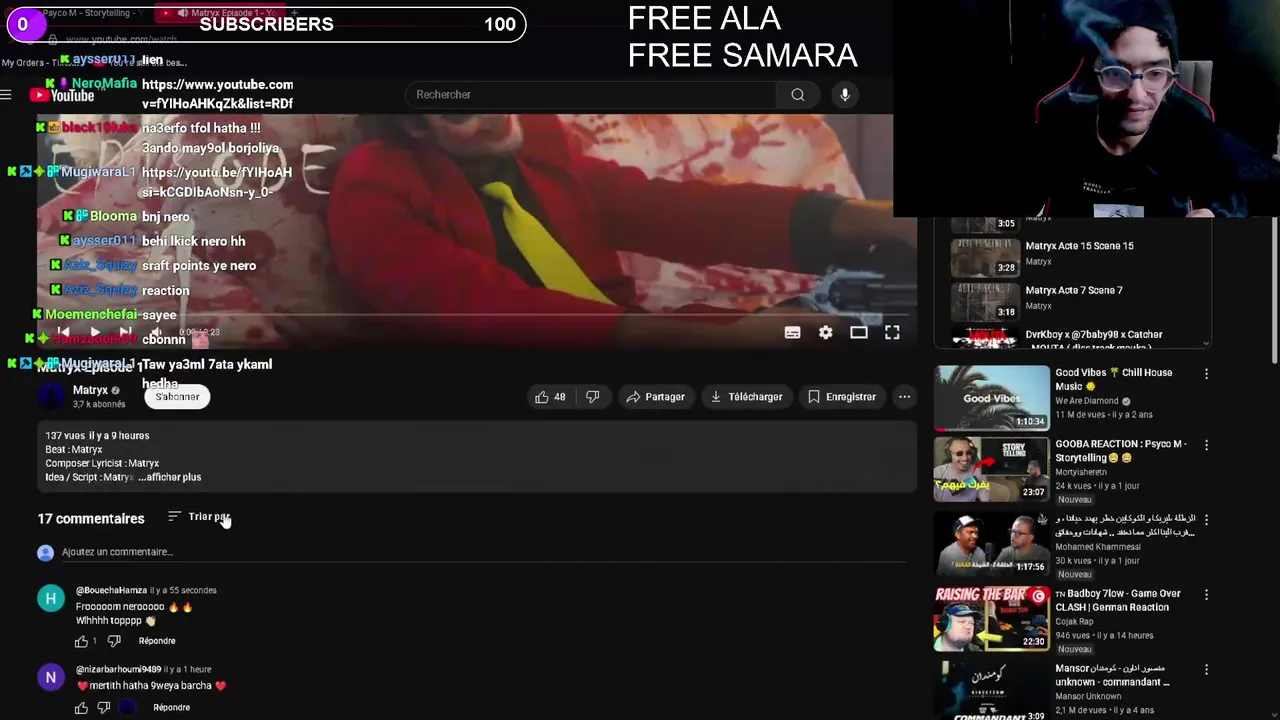Open GOOBA REACTION Psyco M thumbnail
This screenshot has height=720, width=1280.
pos(992,468)
